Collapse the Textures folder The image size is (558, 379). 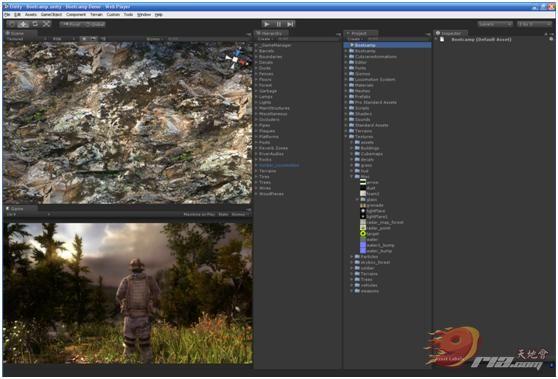coord(346,137)
